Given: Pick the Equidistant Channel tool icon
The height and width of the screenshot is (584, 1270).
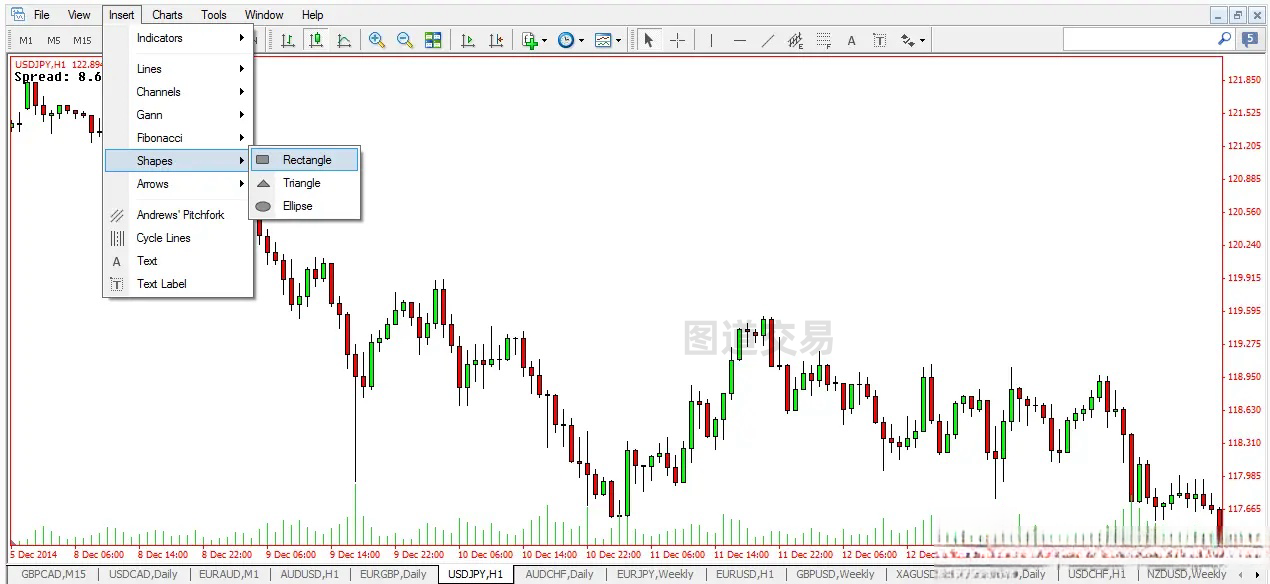Looking at the screenshot, I should tap(795, 40).
